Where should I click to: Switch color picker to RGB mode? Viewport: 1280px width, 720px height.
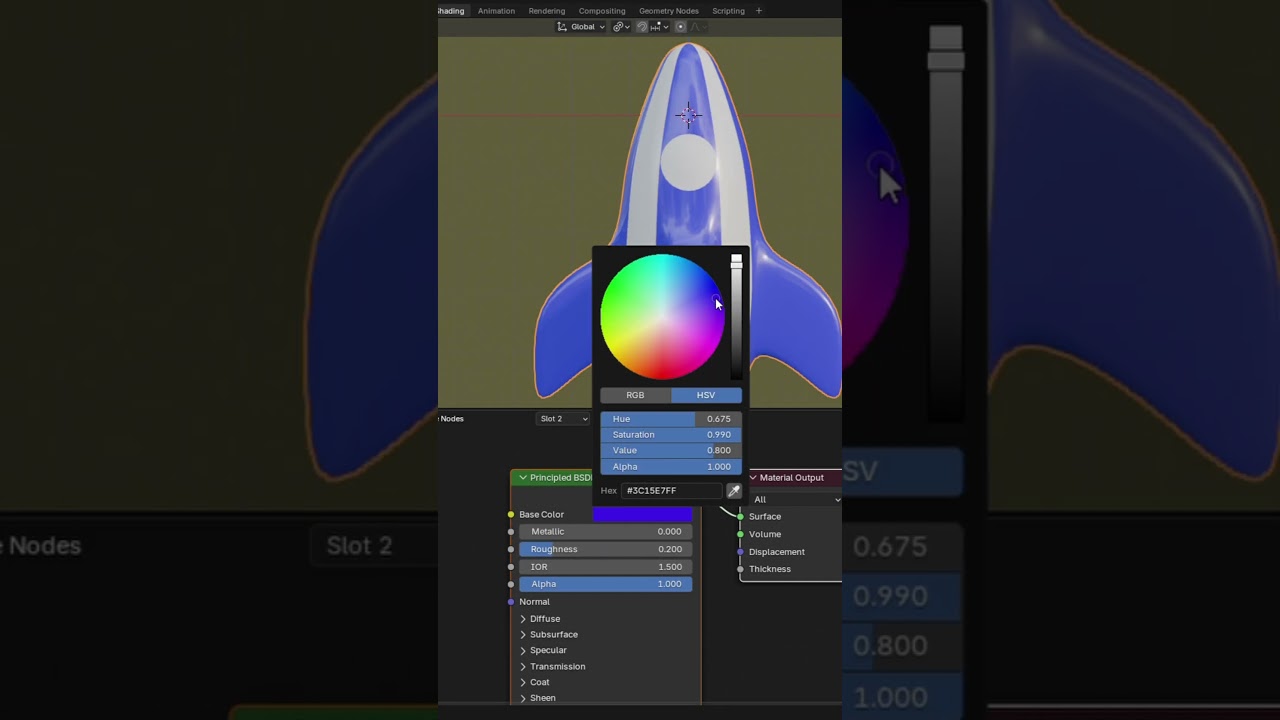(x=635, y=395)
